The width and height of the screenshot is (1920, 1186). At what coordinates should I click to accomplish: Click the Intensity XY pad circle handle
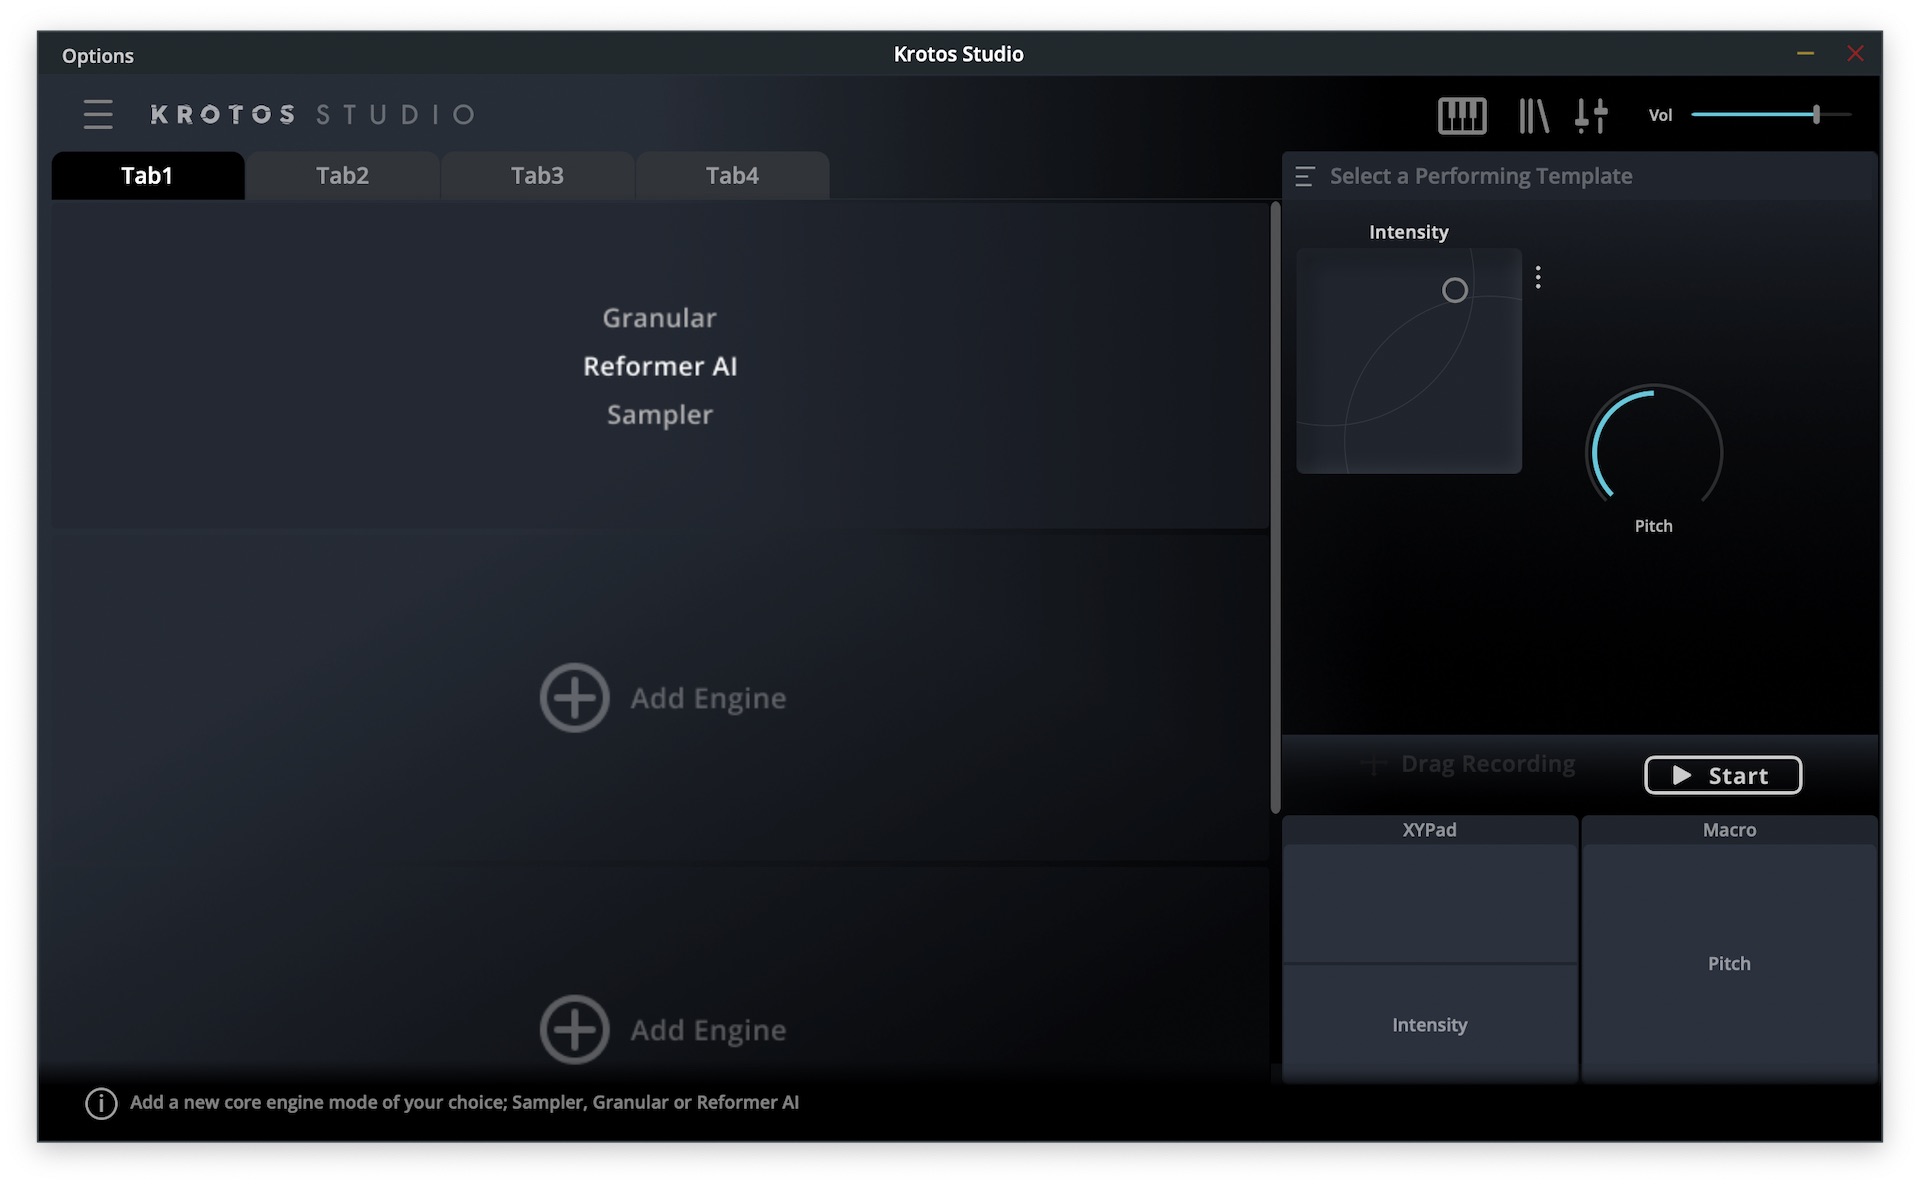(1454, 290)
